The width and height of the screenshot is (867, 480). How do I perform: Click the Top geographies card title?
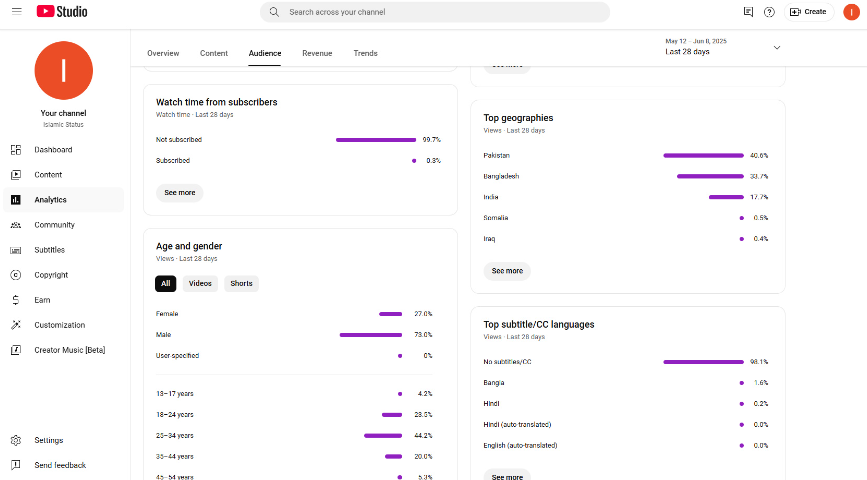(x=518, y=118)
